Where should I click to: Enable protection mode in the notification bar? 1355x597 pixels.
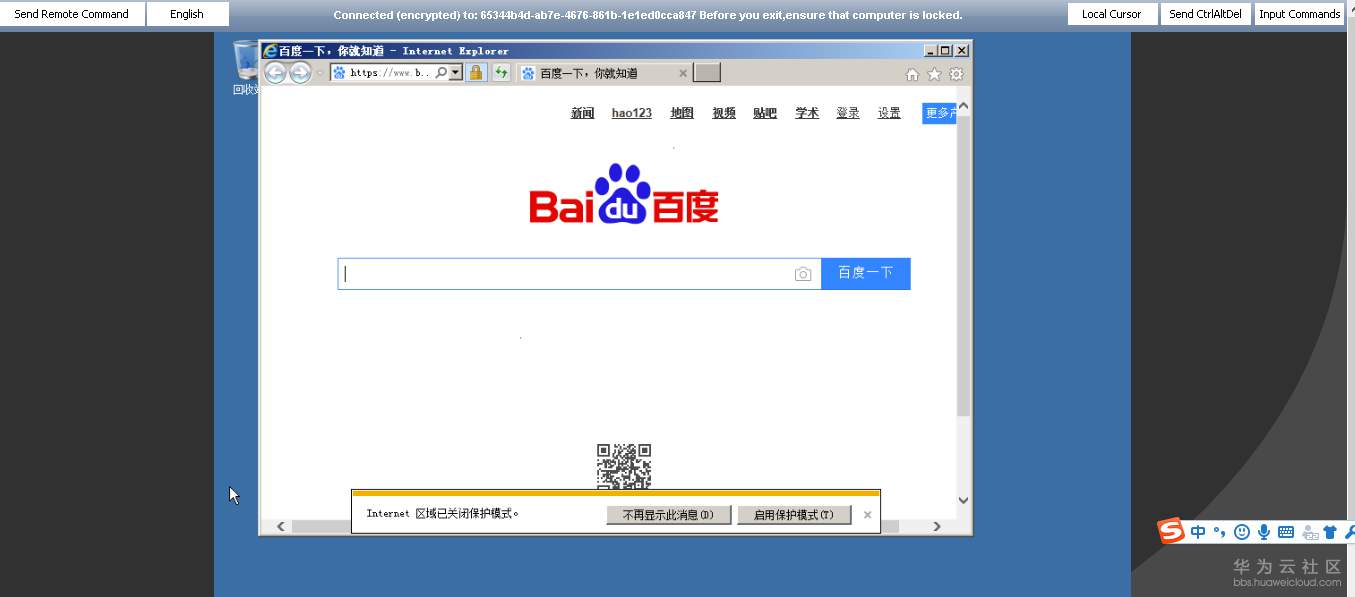(794, 514)
